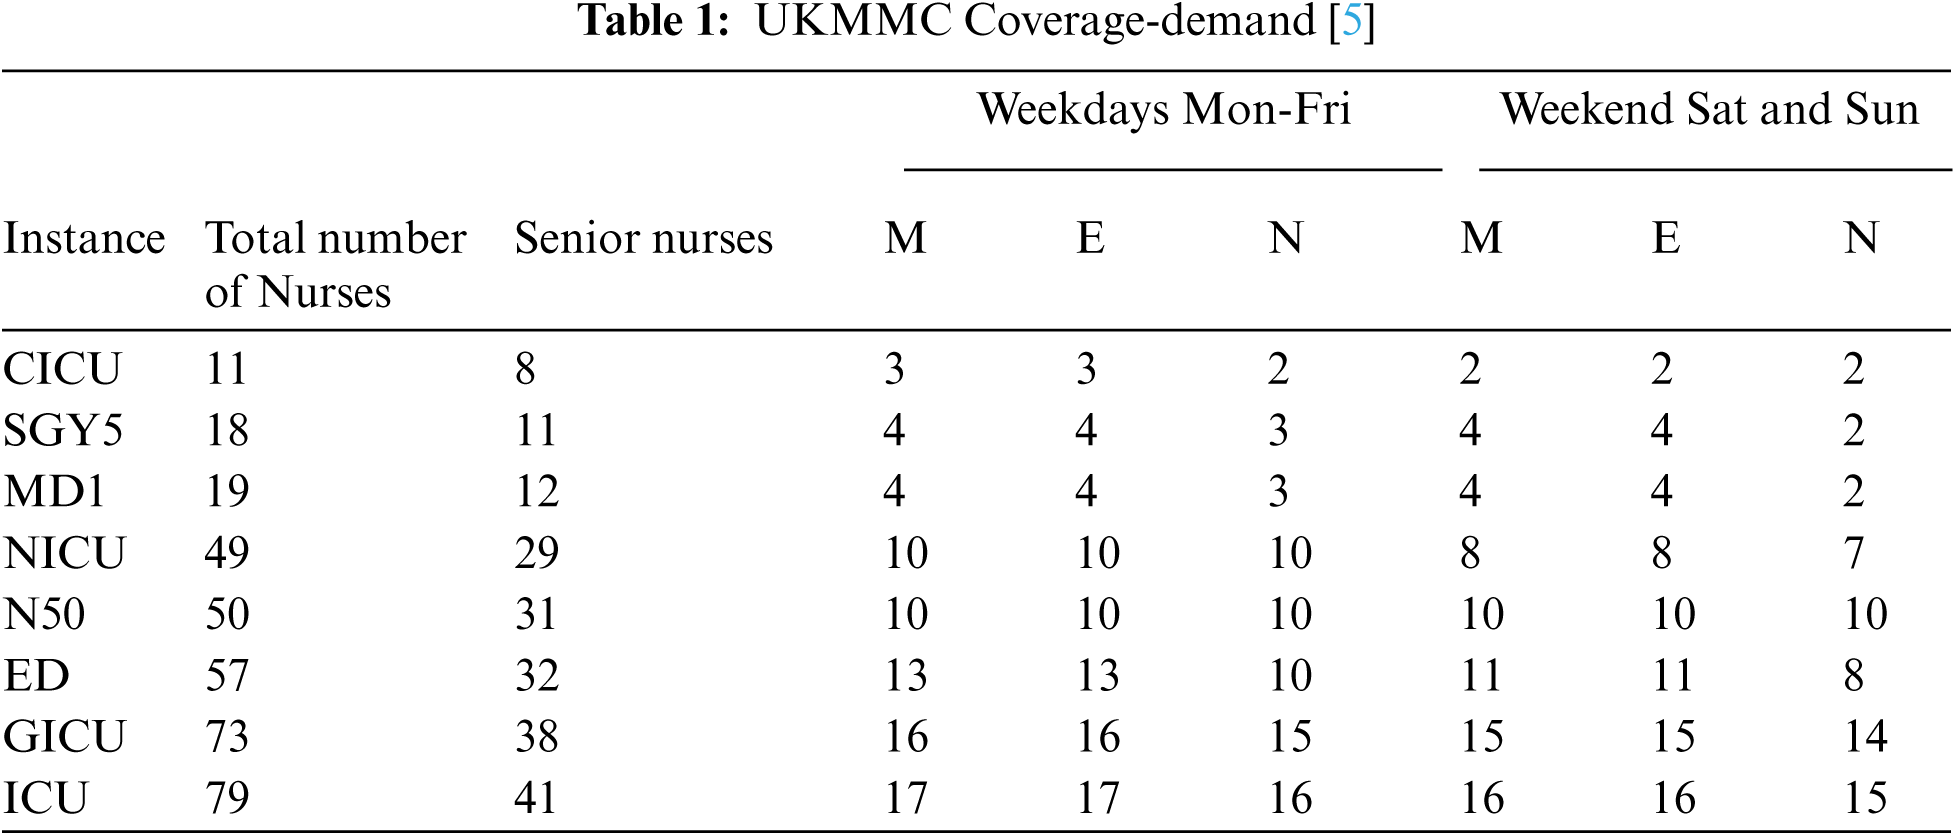Select the Weekend Sat and Sun header
The height and width of the screenshot is (836, 1956).
(1709, 109)
